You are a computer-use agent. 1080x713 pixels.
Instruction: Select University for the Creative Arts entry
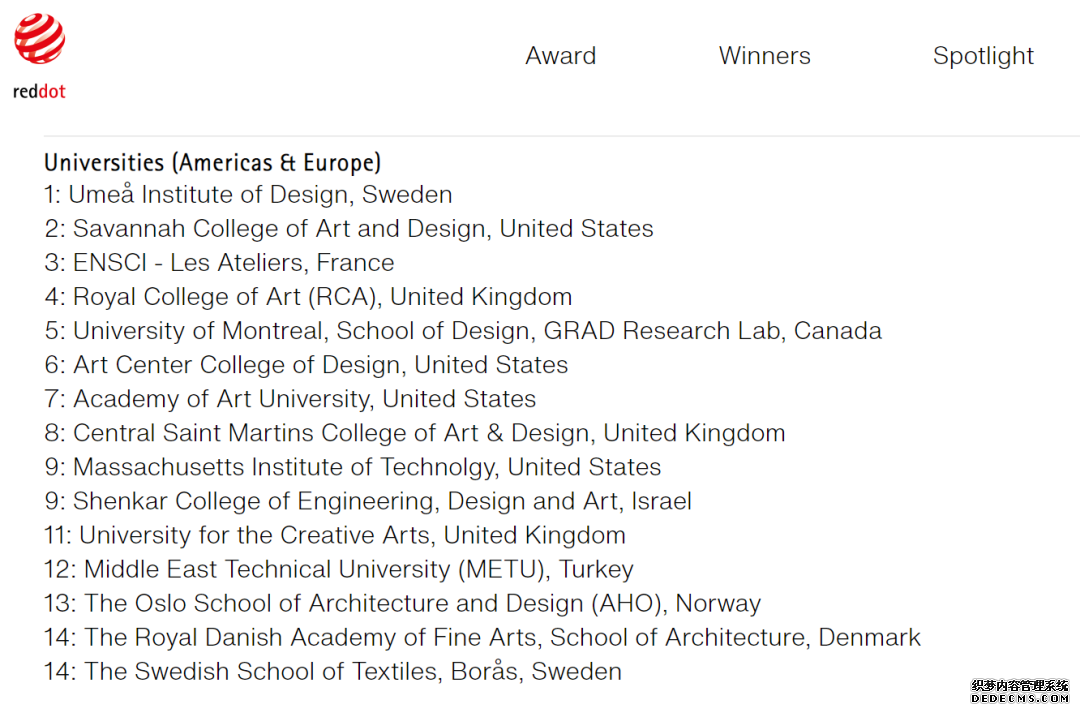[335, 535]
